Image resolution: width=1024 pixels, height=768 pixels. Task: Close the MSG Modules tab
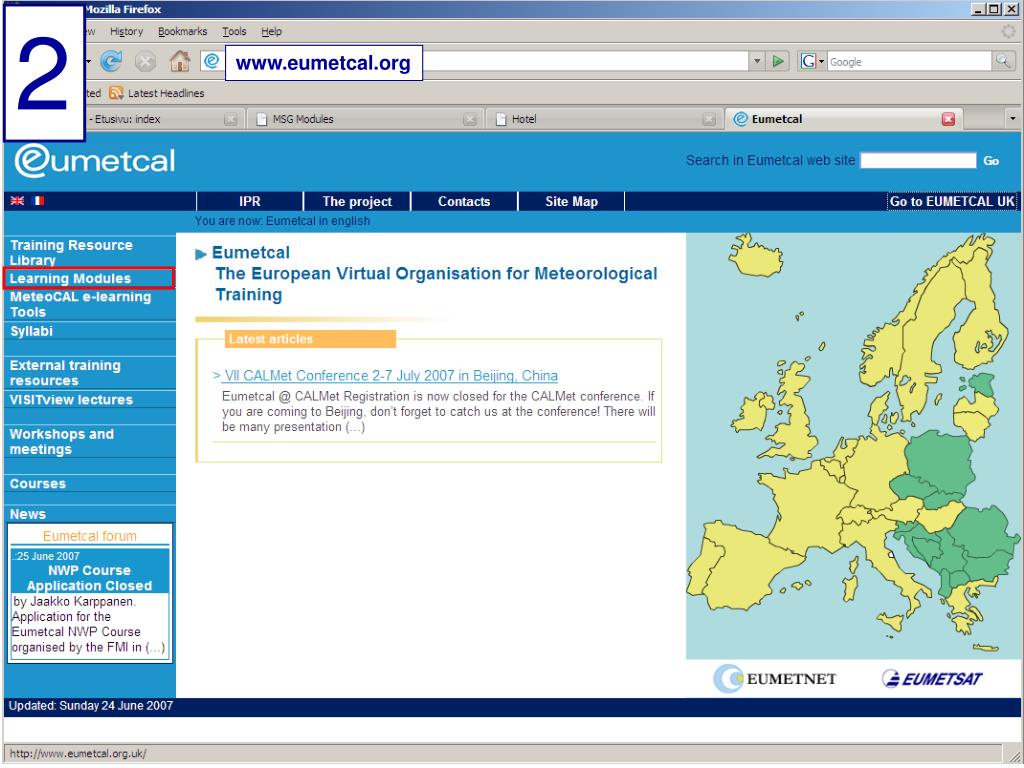470,119
